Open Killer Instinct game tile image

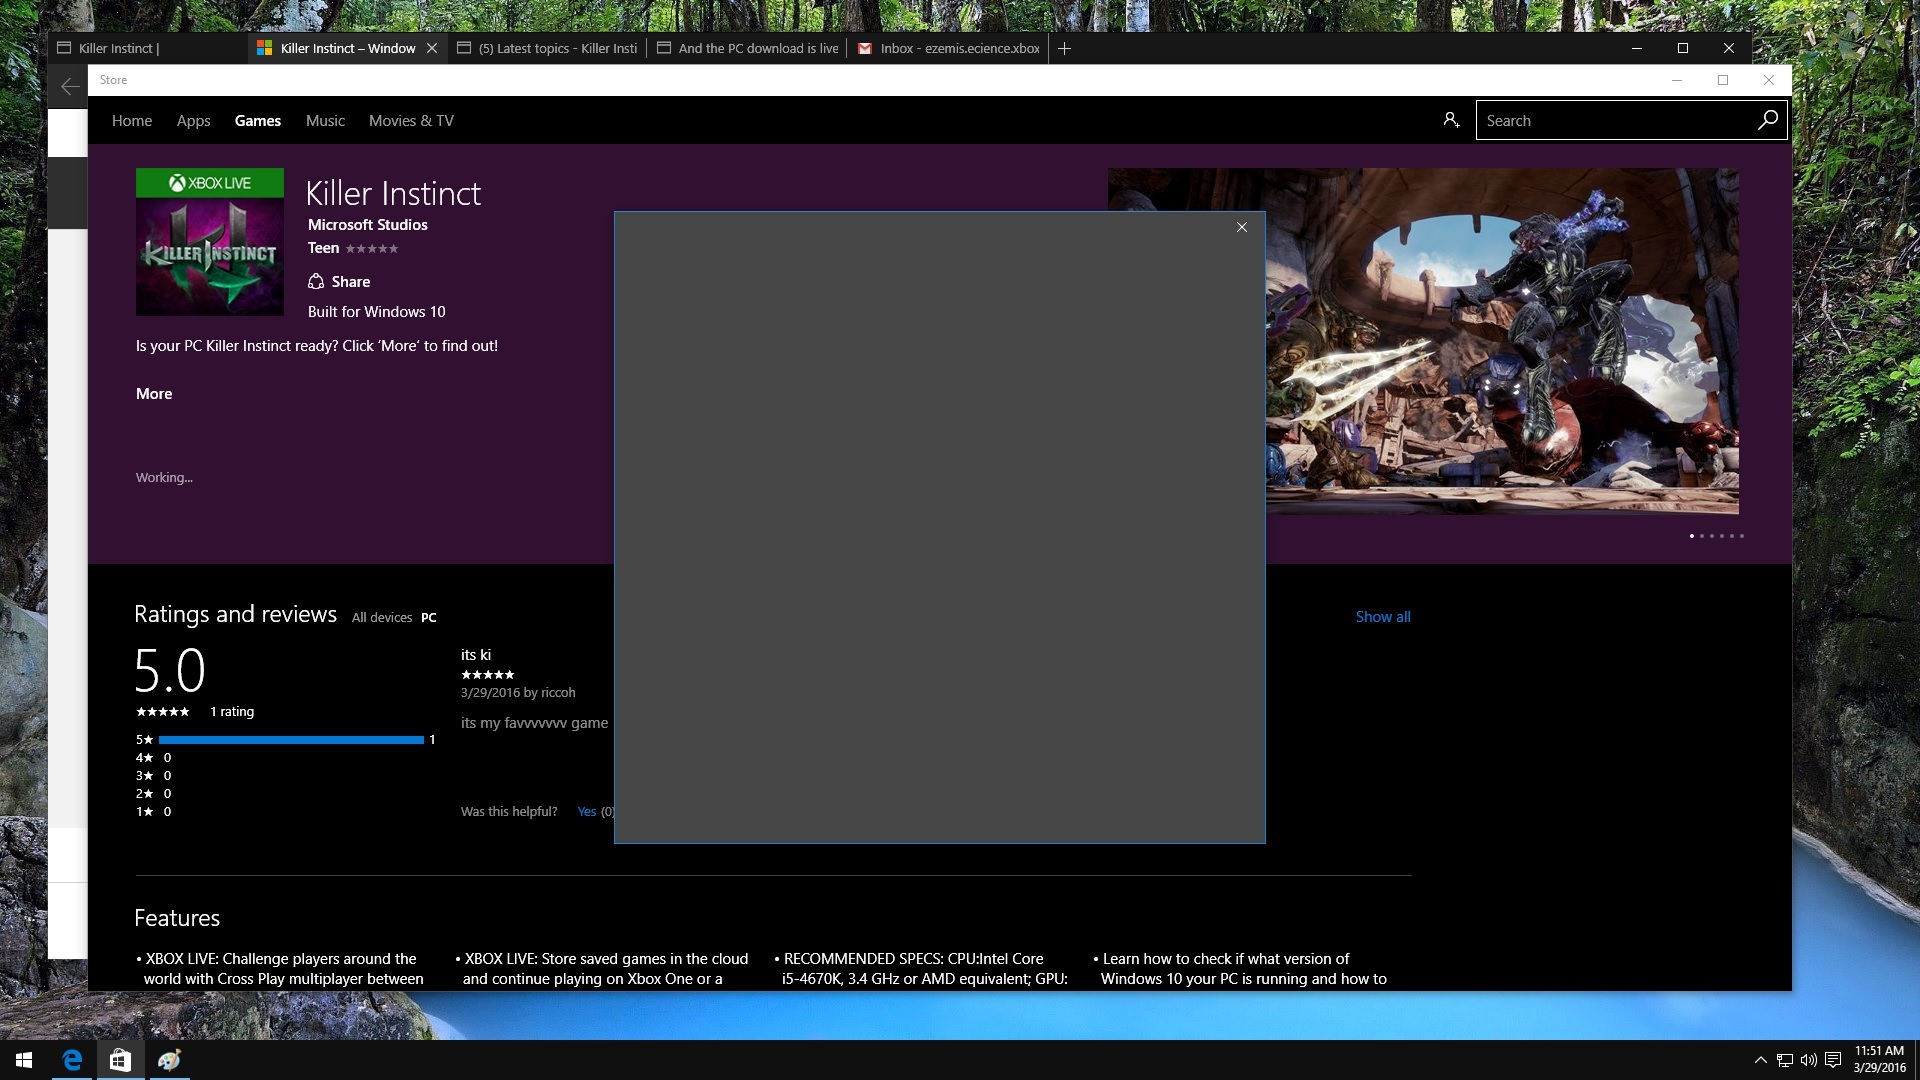pos(210,242)
